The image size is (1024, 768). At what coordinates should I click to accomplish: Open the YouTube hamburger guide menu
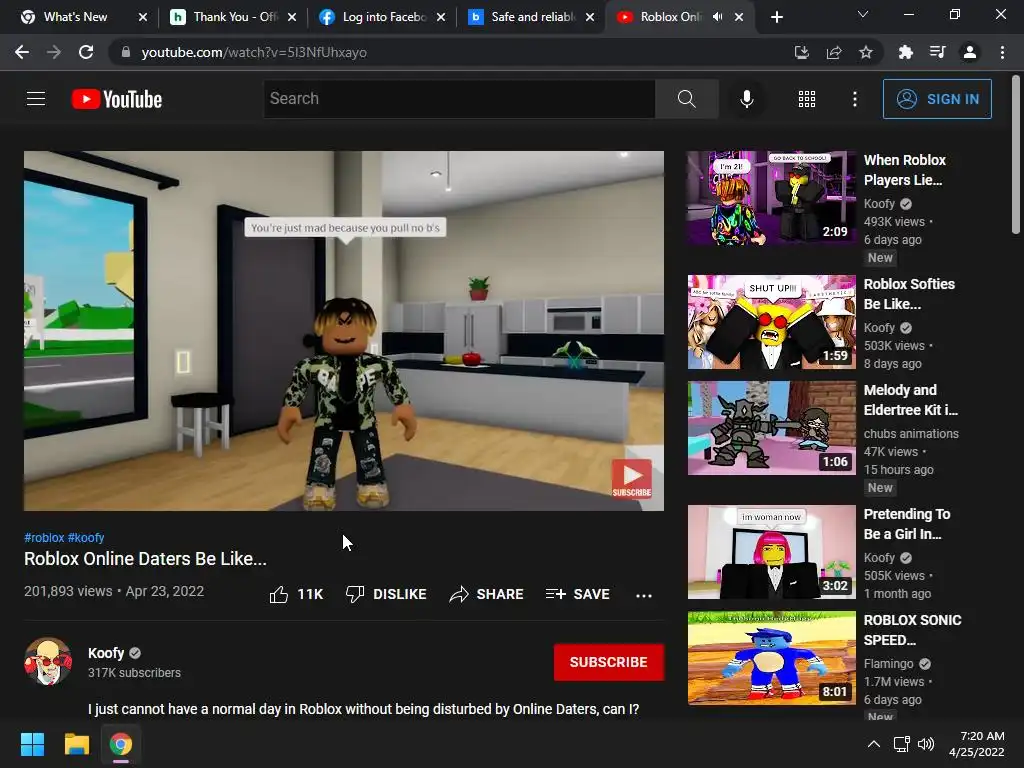point(36,99)
